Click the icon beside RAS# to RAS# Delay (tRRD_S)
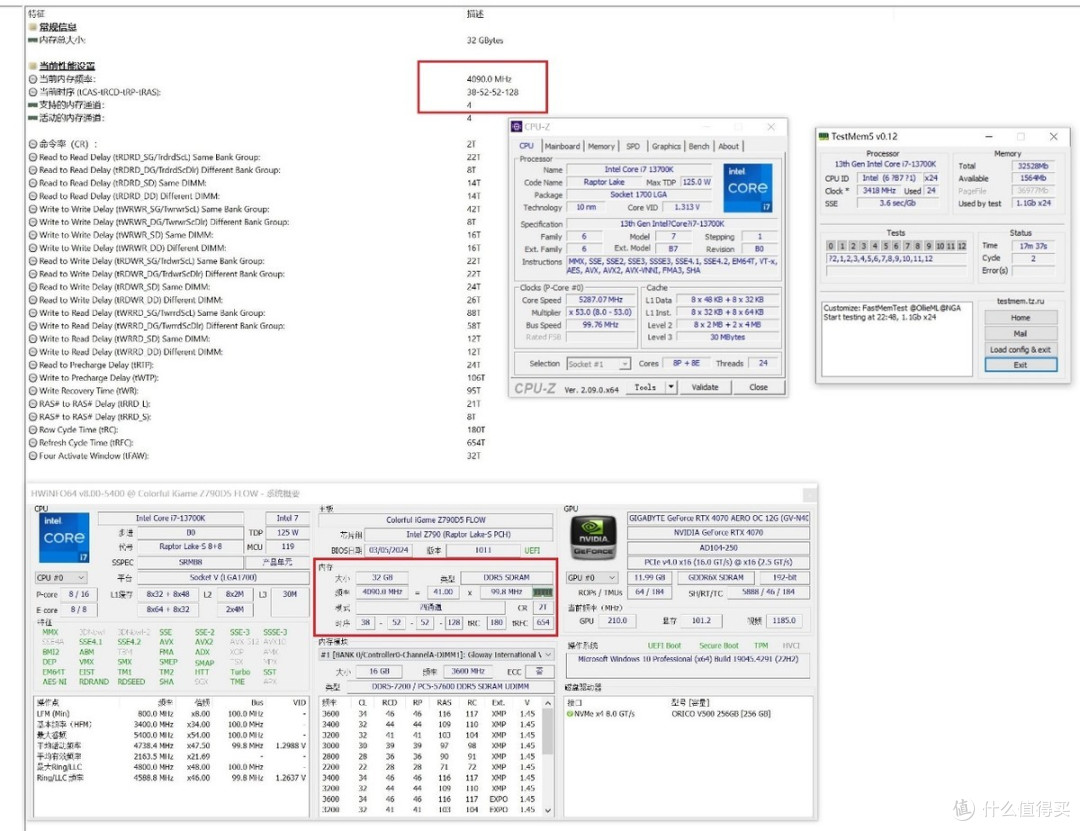Image resolution: width=1080 pixels, height=831 pixels. pyautogui.click(x=32, y=417)
